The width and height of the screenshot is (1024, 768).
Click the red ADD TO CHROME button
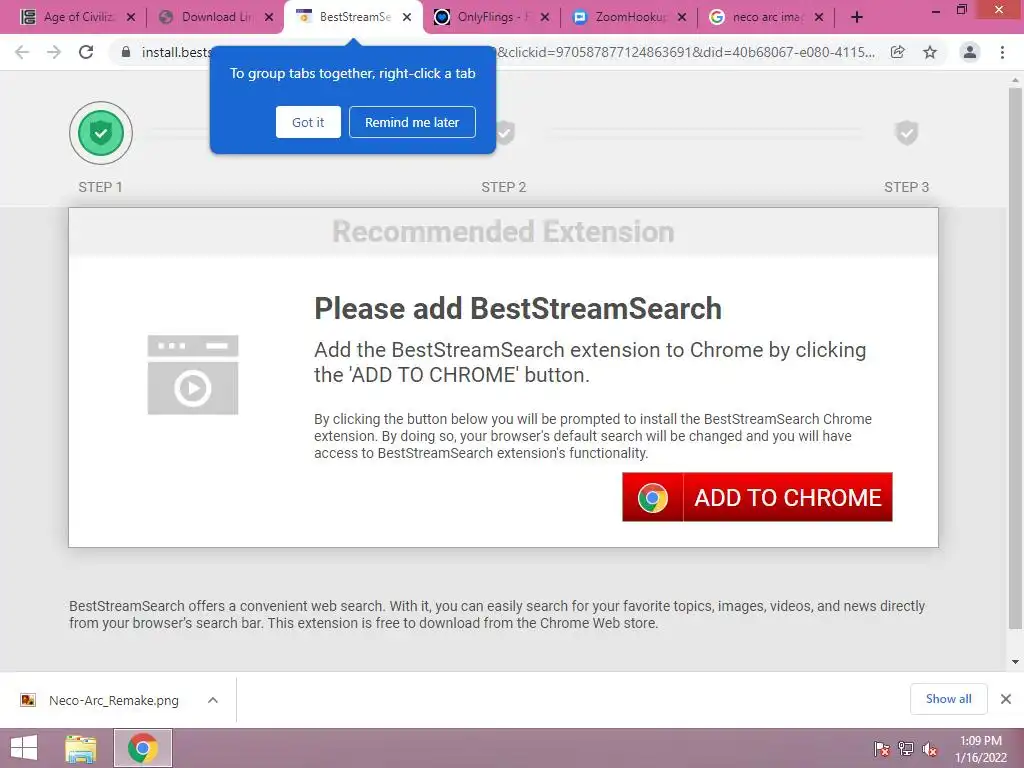[x=757, y=497]
